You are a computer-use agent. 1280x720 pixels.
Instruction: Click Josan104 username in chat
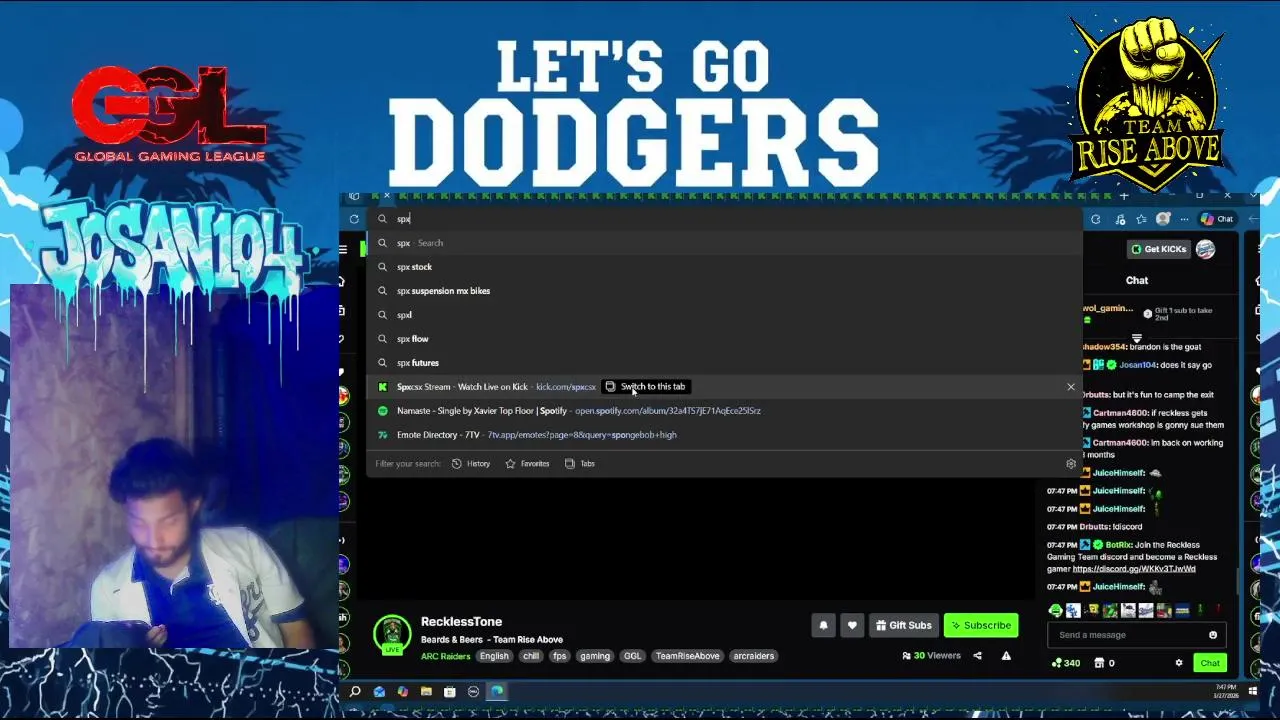pos(1137,365)
